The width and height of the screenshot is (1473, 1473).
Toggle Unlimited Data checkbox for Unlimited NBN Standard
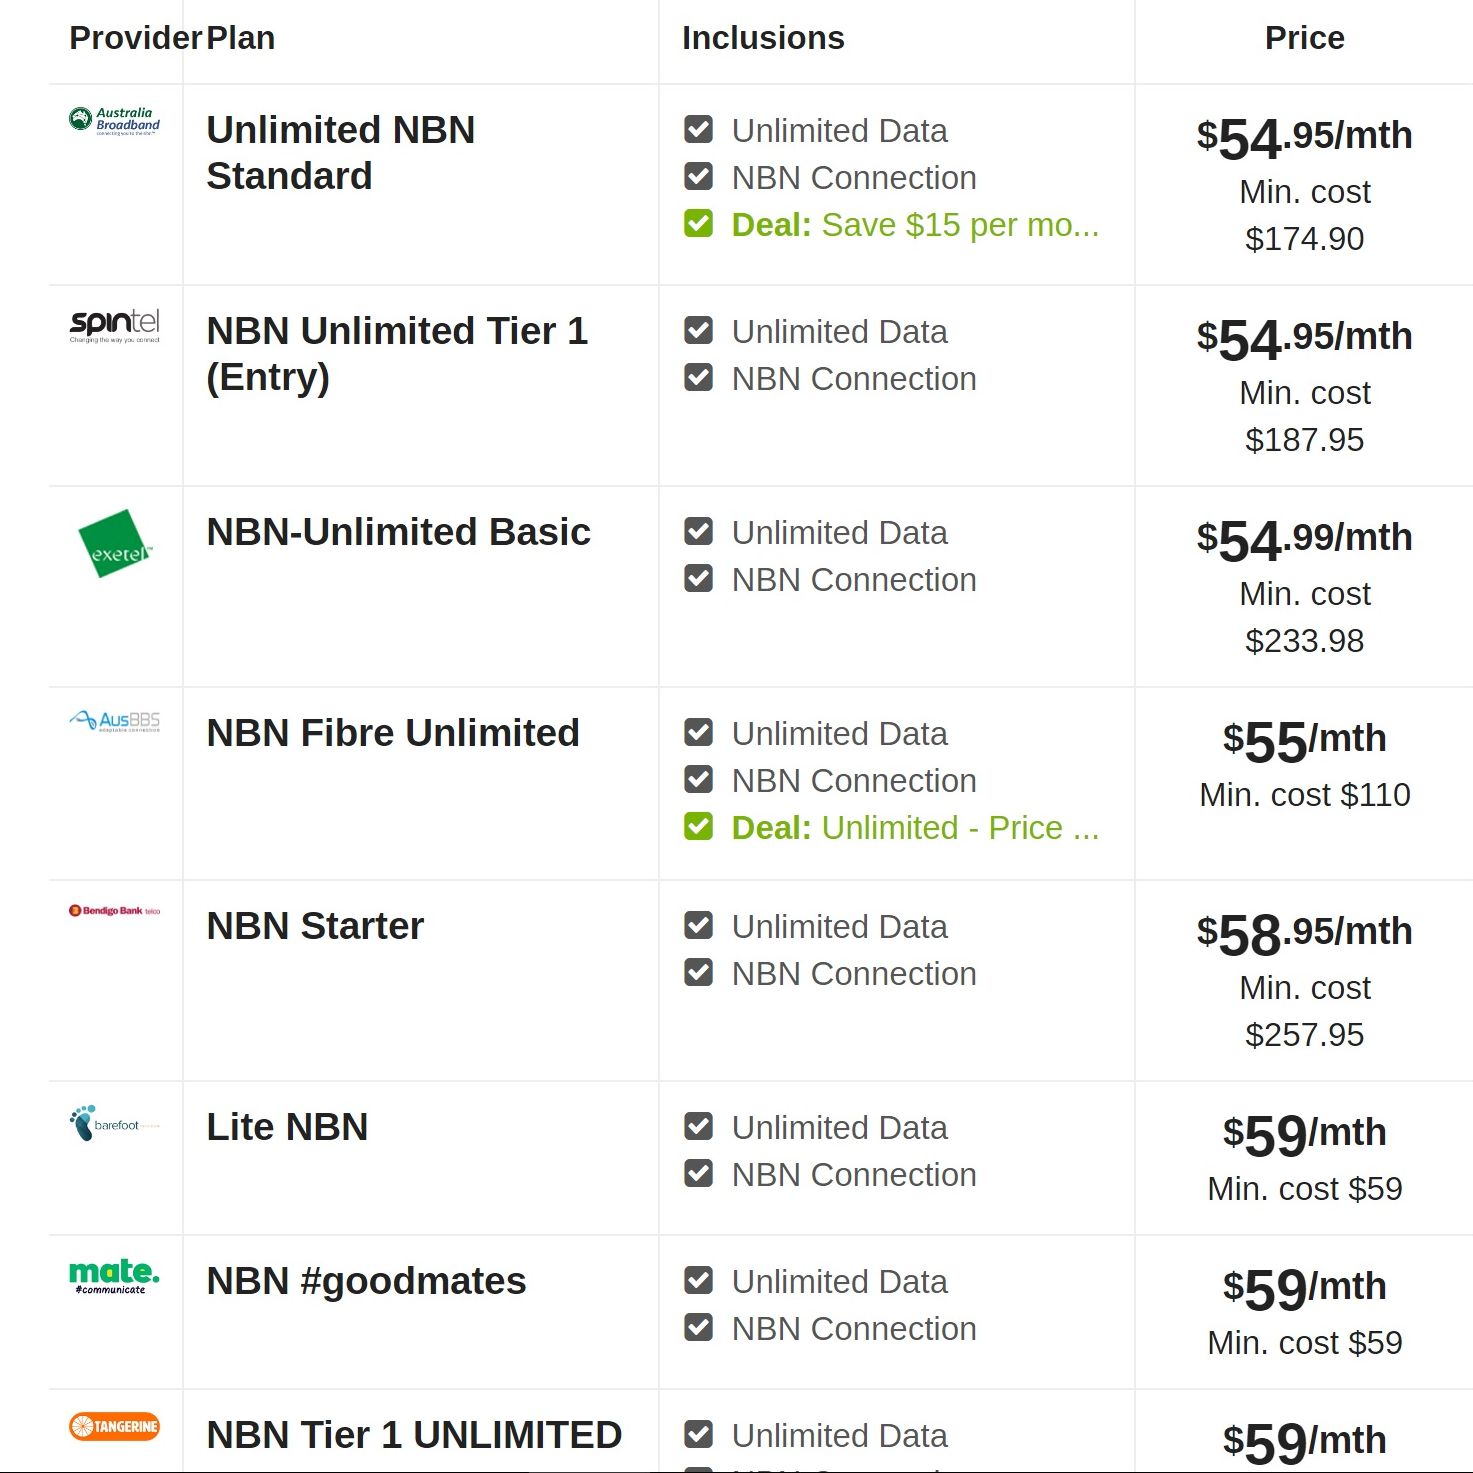[699, 130]
